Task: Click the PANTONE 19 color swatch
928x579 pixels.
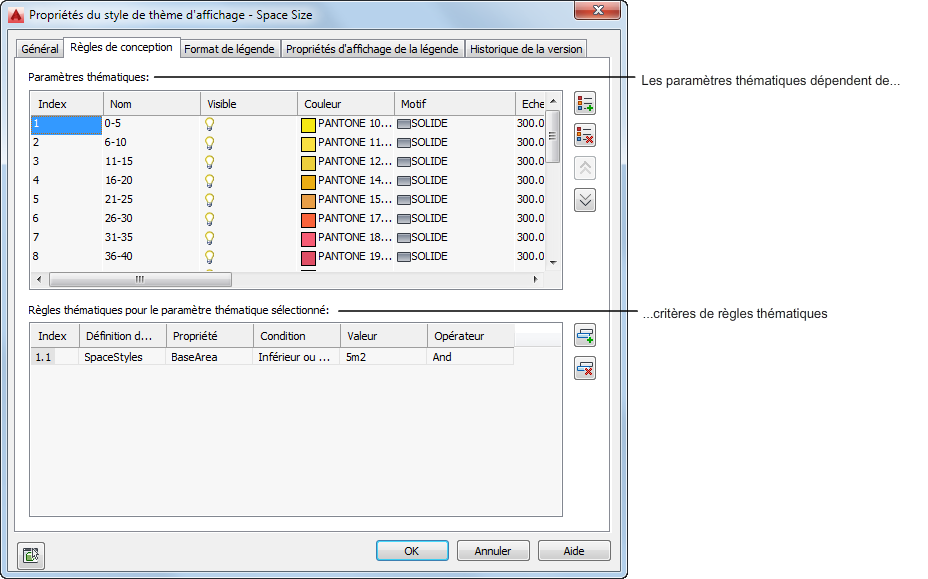Action: click(x=308, y=258)
